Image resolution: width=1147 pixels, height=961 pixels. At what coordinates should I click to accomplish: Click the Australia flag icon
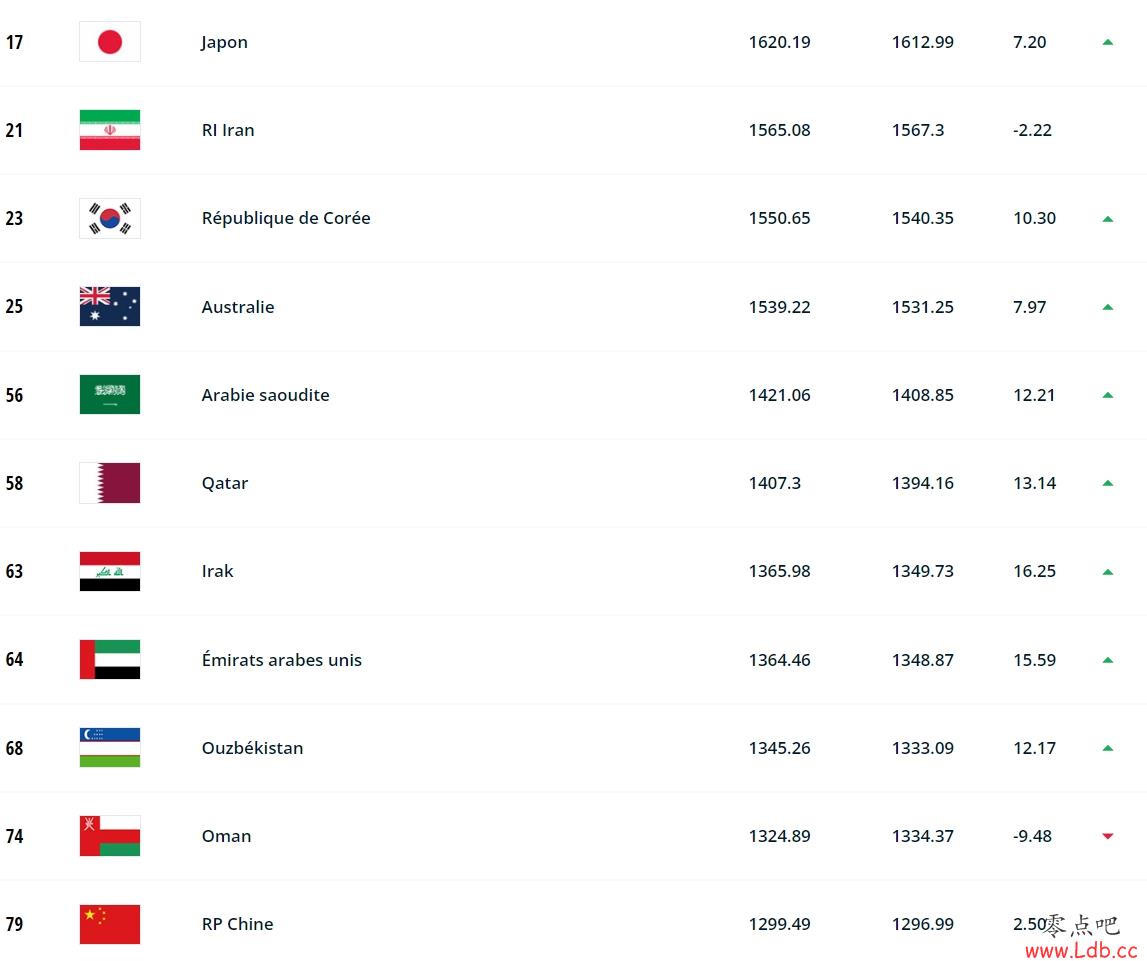click(110, 306)
